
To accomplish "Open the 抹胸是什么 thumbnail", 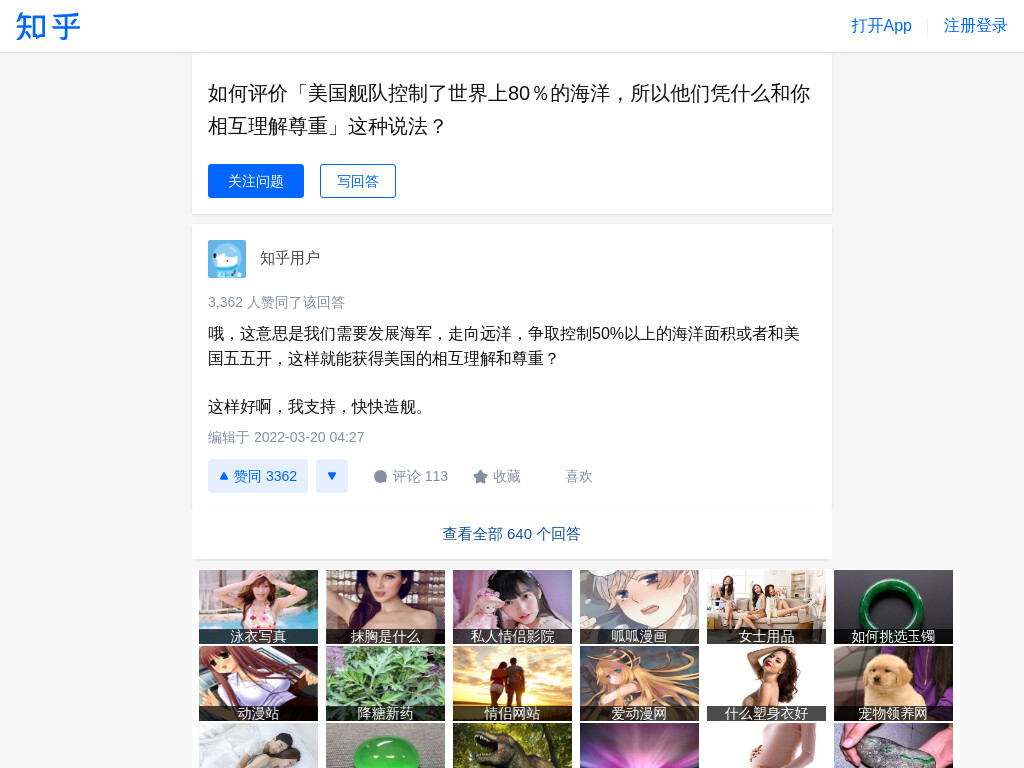I will click(385, 607).
